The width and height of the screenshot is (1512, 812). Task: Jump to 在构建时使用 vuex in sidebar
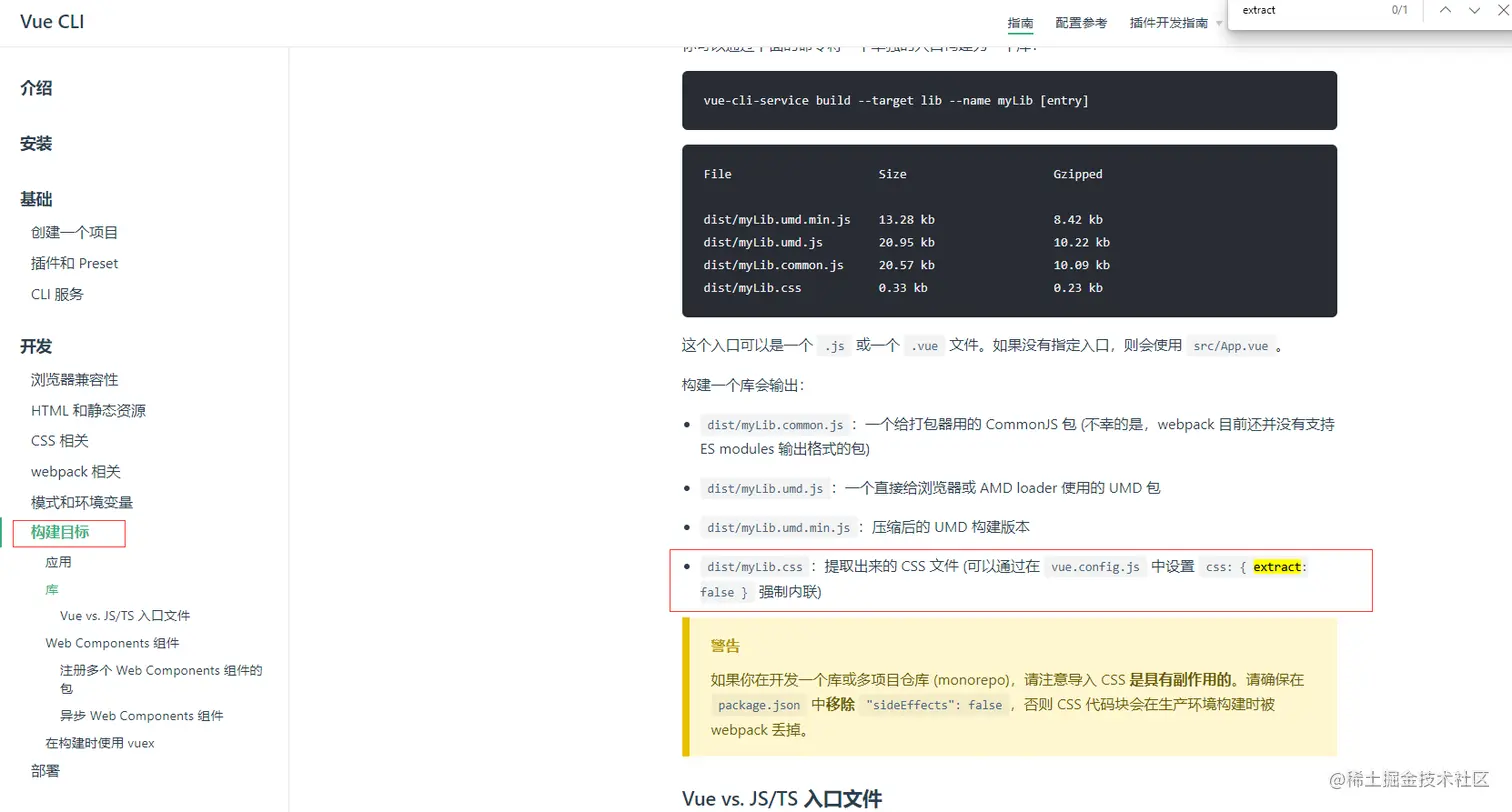(100, 743)
